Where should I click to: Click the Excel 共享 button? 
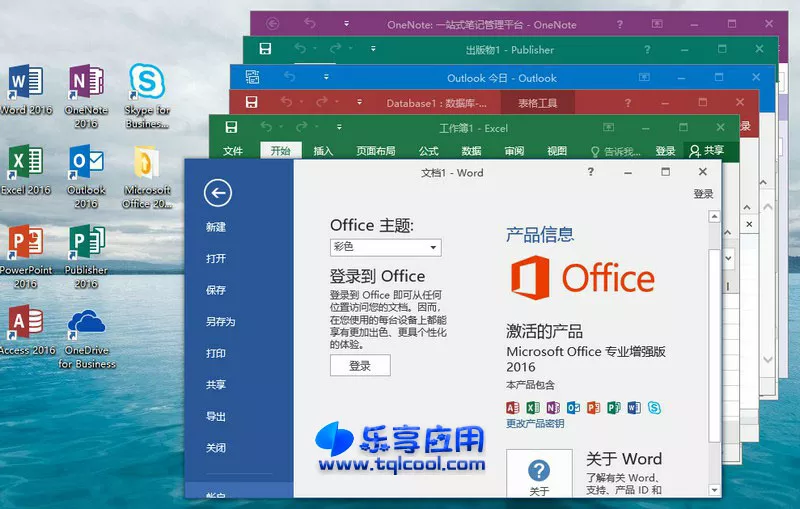pyautogui.click(x=707, y=150)
